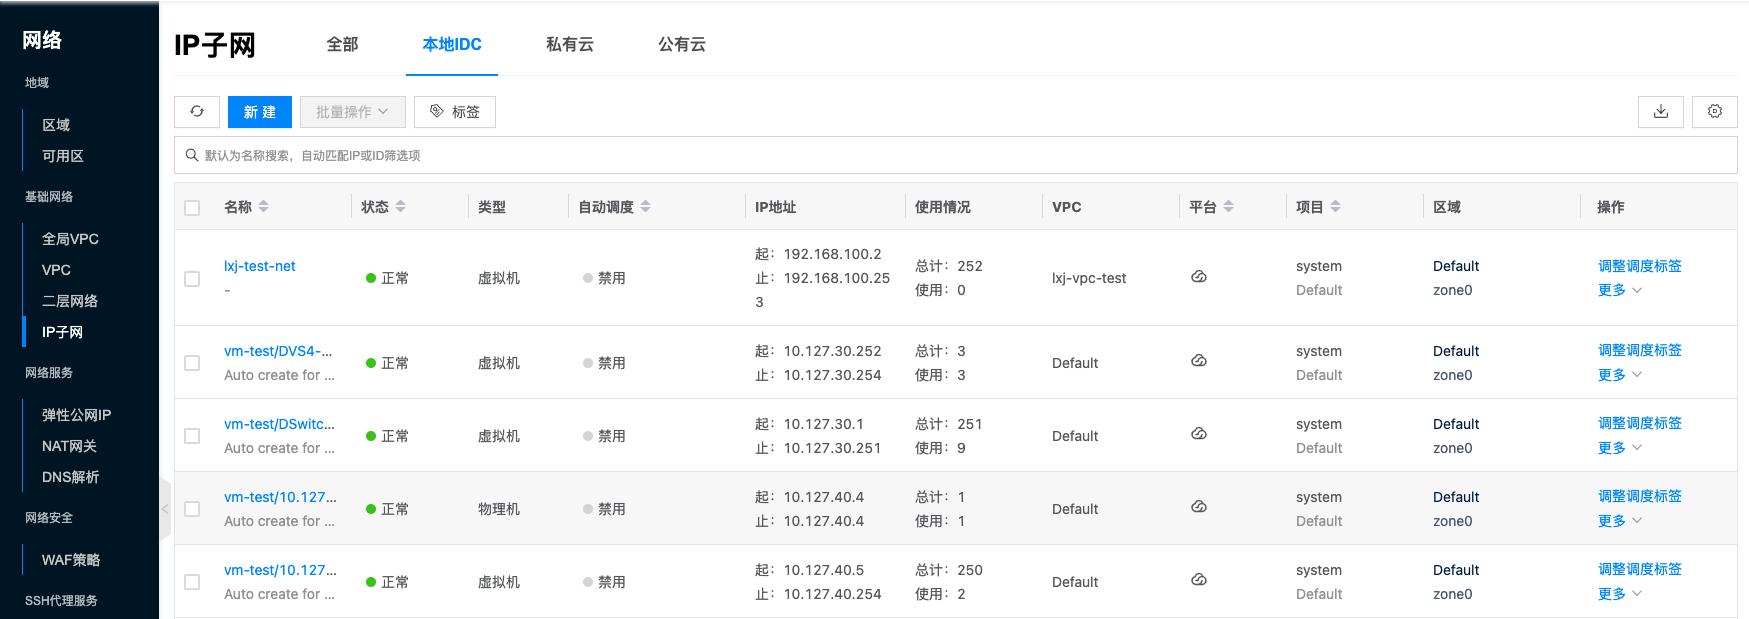Expand 更多 menu in the last row
The image size is (1749, 619).
(x=1619, y=594)
